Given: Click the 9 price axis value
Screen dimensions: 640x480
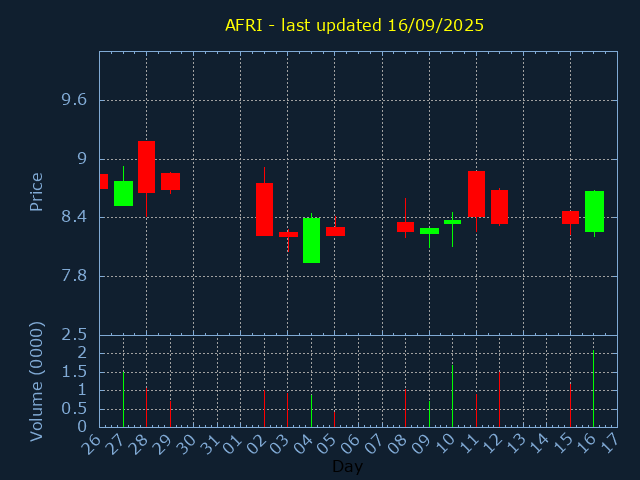Looking at the screenshot, I should pyautogui.click(x=82, y=159).
